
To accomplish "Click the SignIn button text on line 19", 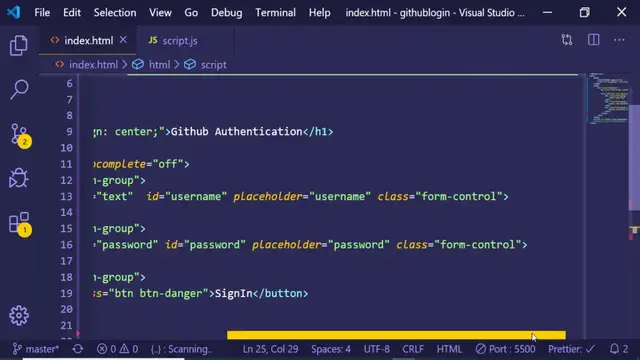I will pos(233,293).
